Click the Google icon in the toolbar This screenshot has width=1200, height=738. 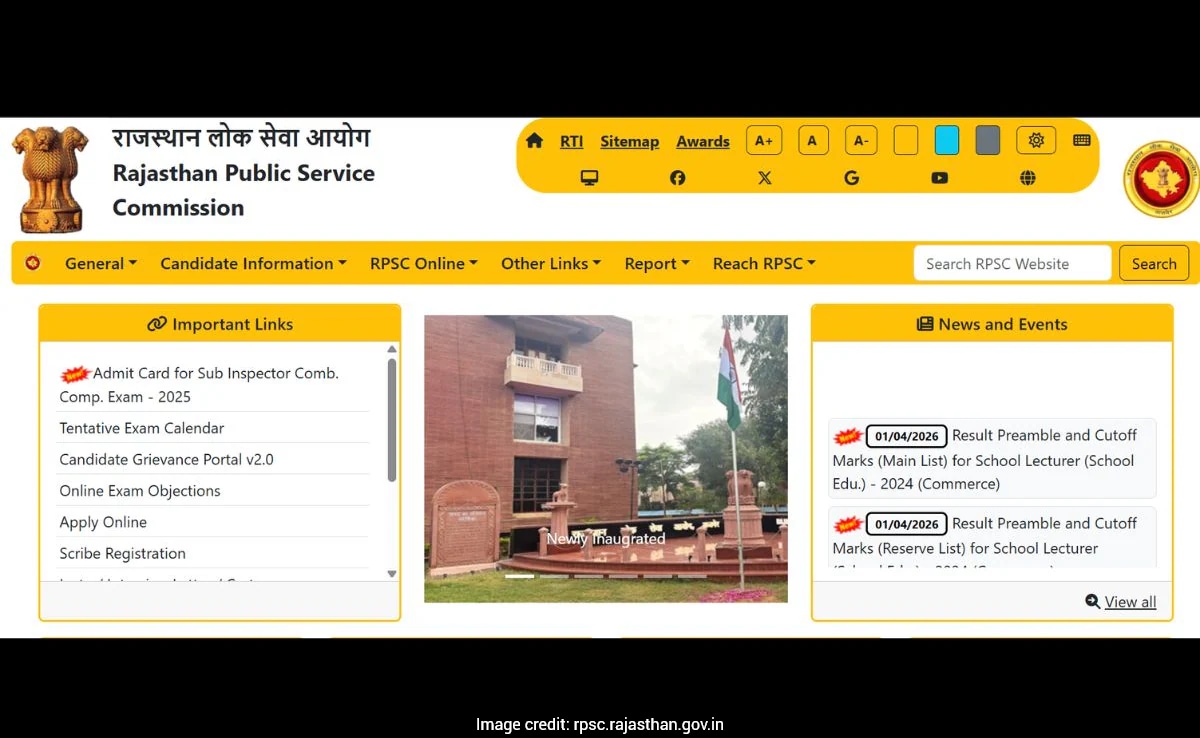(852, 177)
